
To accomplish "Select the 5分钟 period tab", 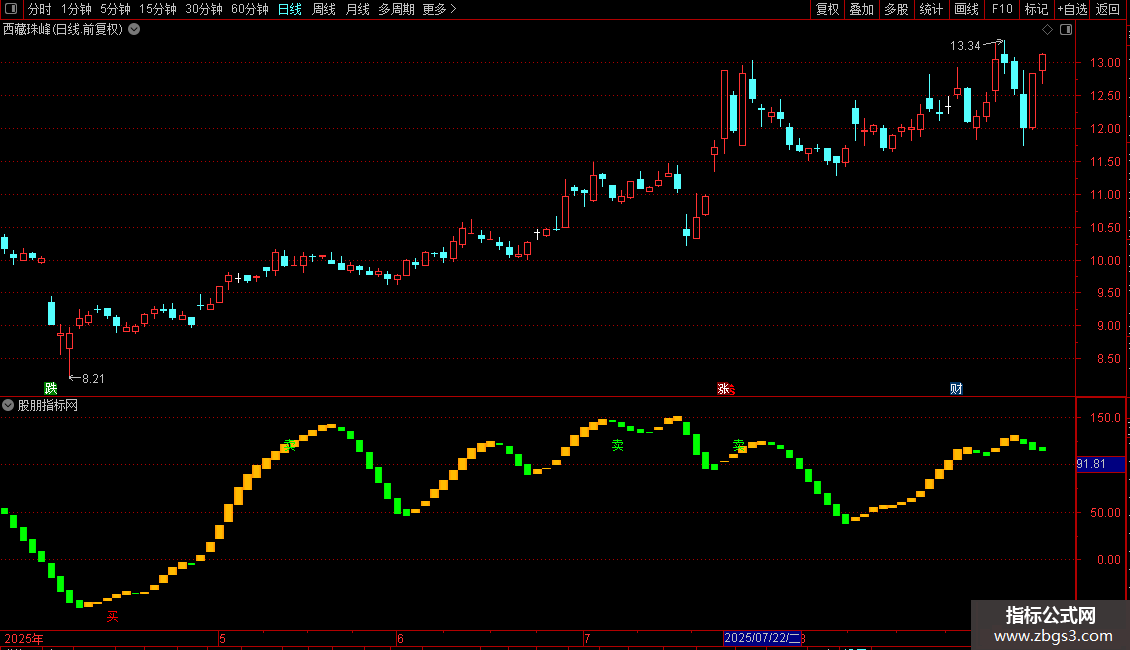I will [x=115, y=9].
